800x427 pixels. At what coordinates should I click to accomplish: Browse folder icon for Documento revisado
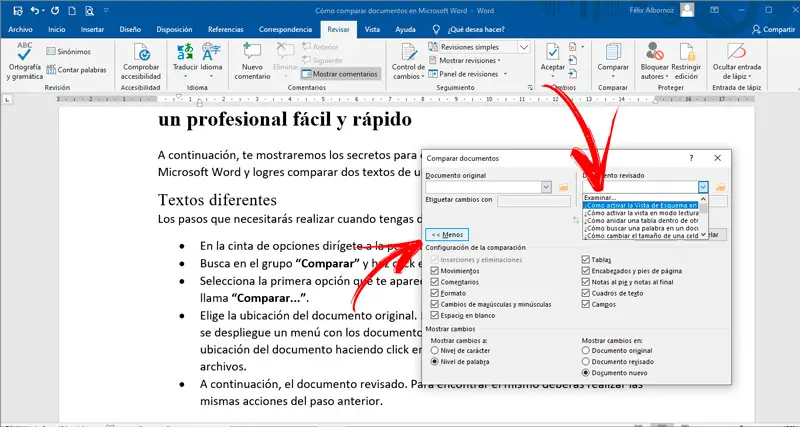pos(720,187)
